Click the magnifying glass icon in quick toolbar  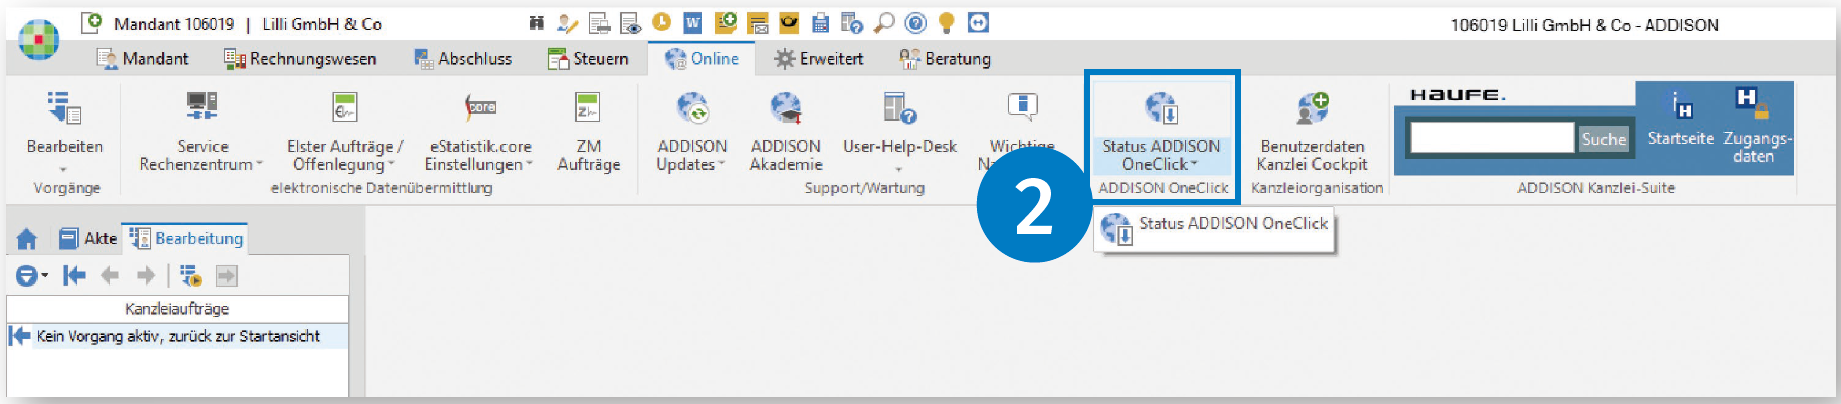click(x=884, y=23)
